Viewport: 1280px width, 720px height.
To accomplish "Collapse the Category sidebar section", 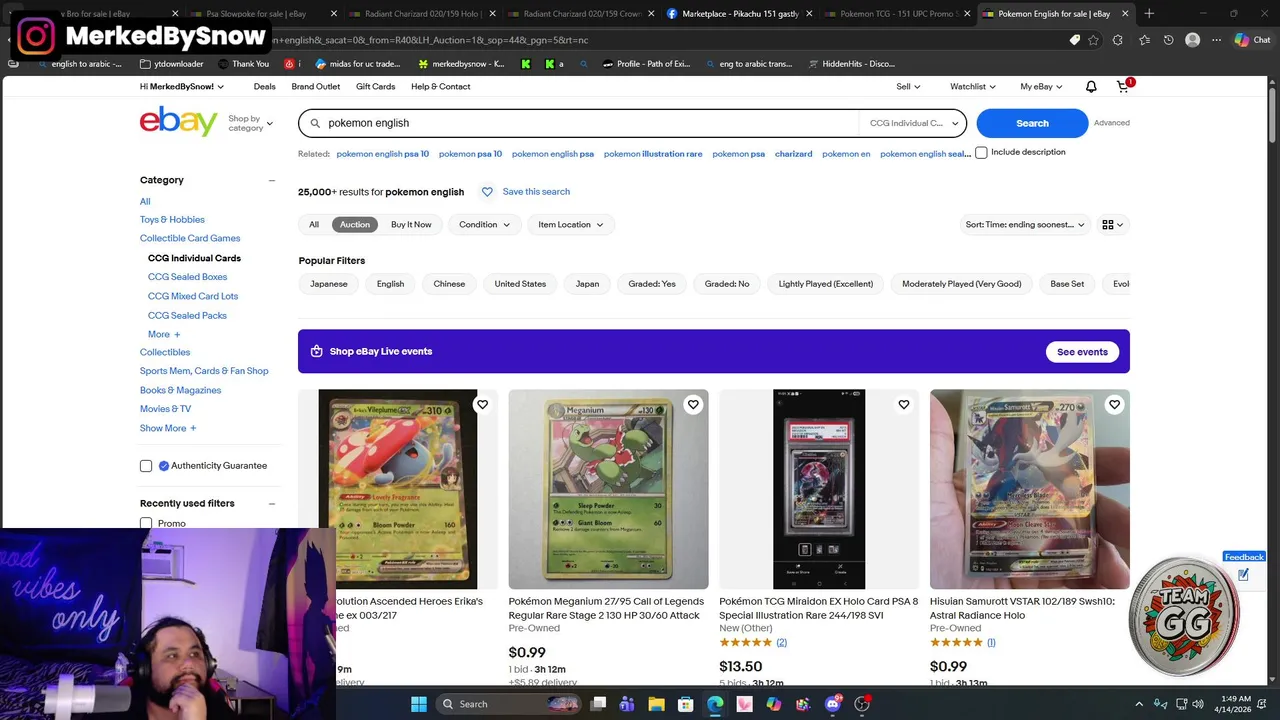I will click(x=272, y=180).
